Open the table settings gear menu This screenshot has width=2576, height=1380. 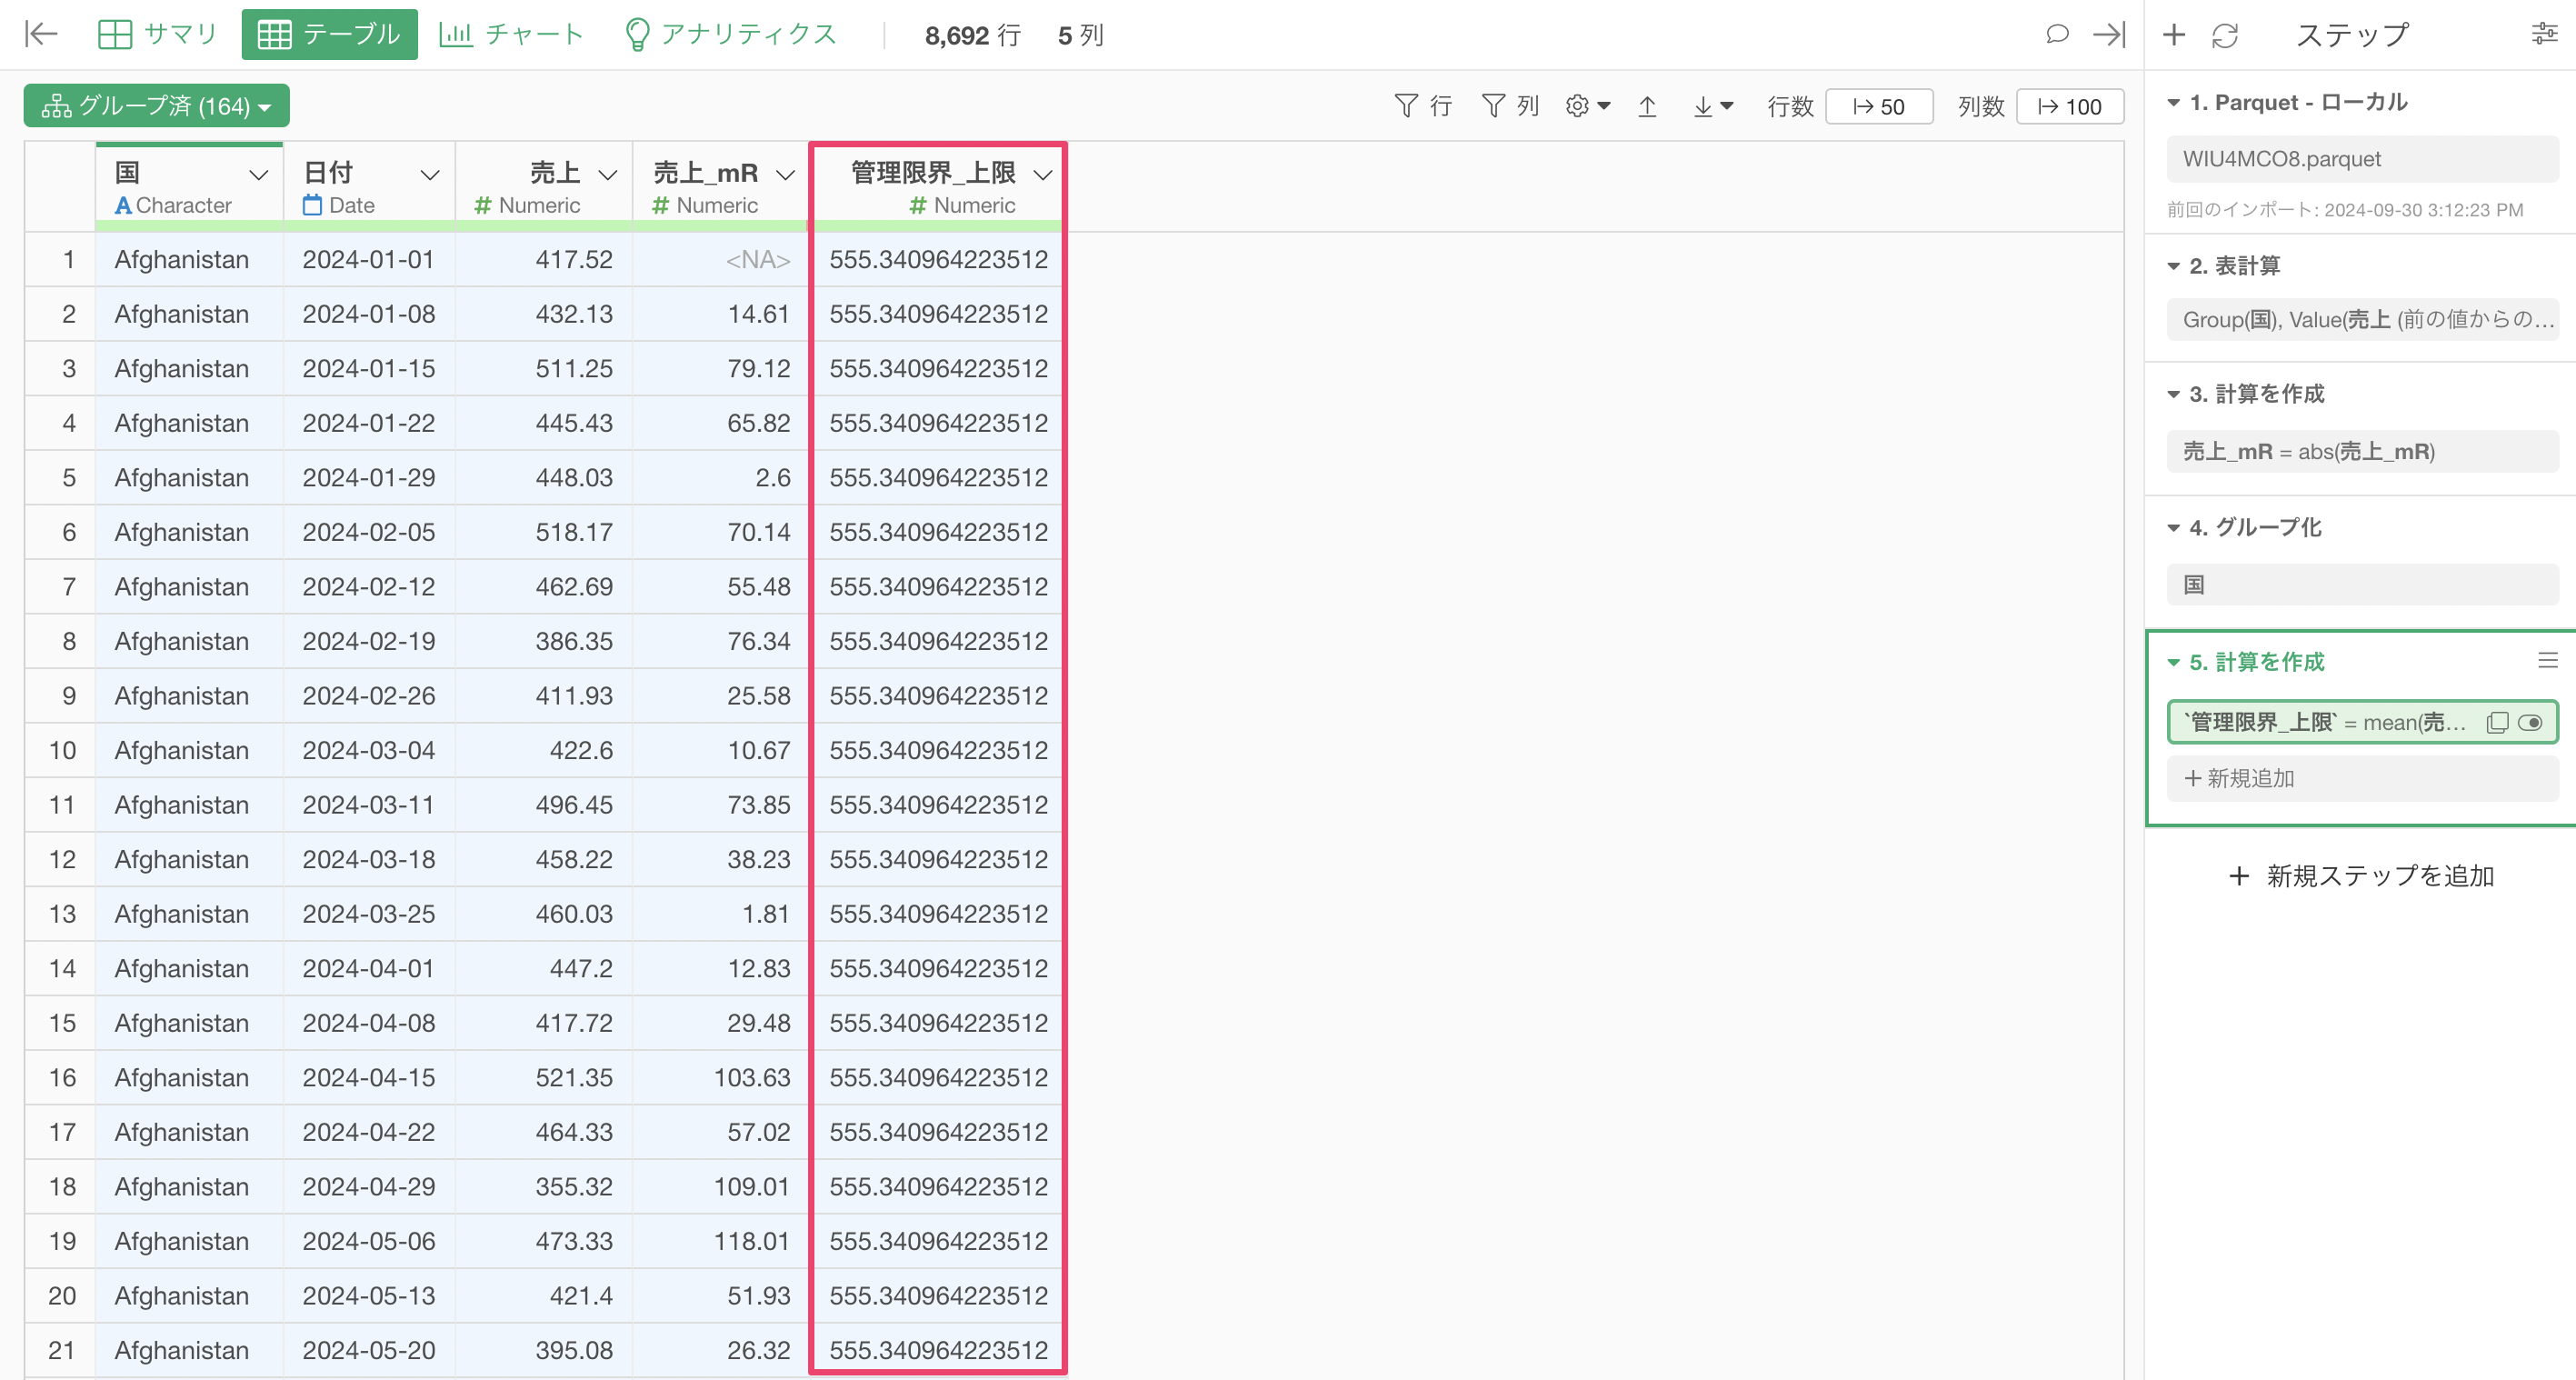tap(1588, 106)
